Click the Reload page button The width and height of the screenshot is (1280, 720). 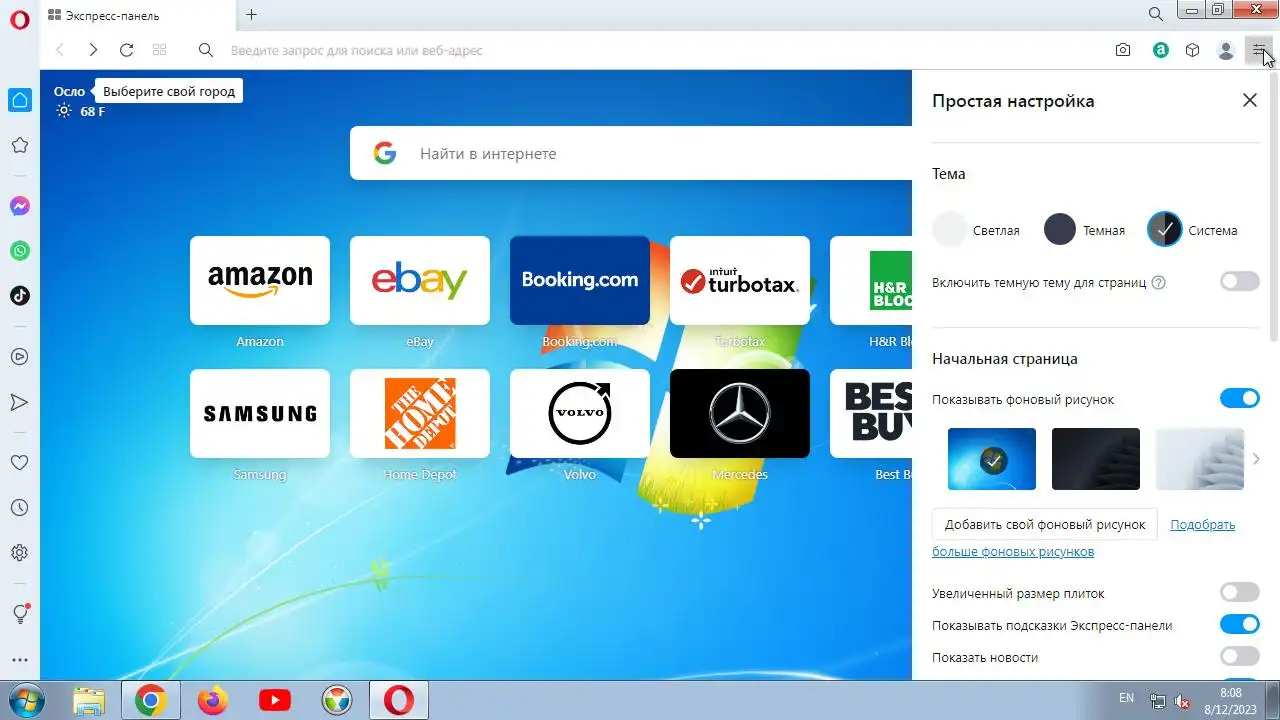click(x=126, y=50)
